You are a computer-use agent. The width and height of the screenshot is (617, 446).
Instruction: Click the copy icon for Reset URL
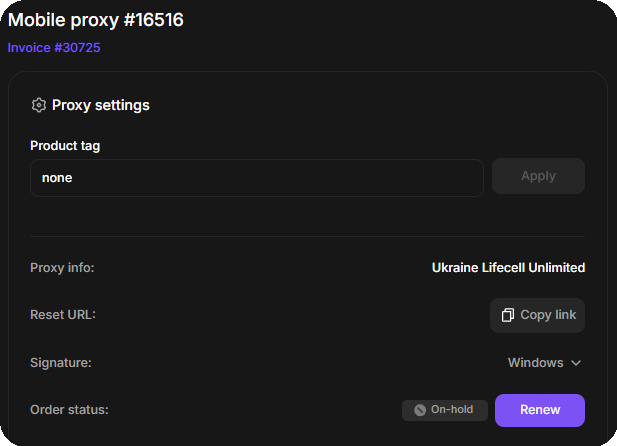click(x=508, y=315)
